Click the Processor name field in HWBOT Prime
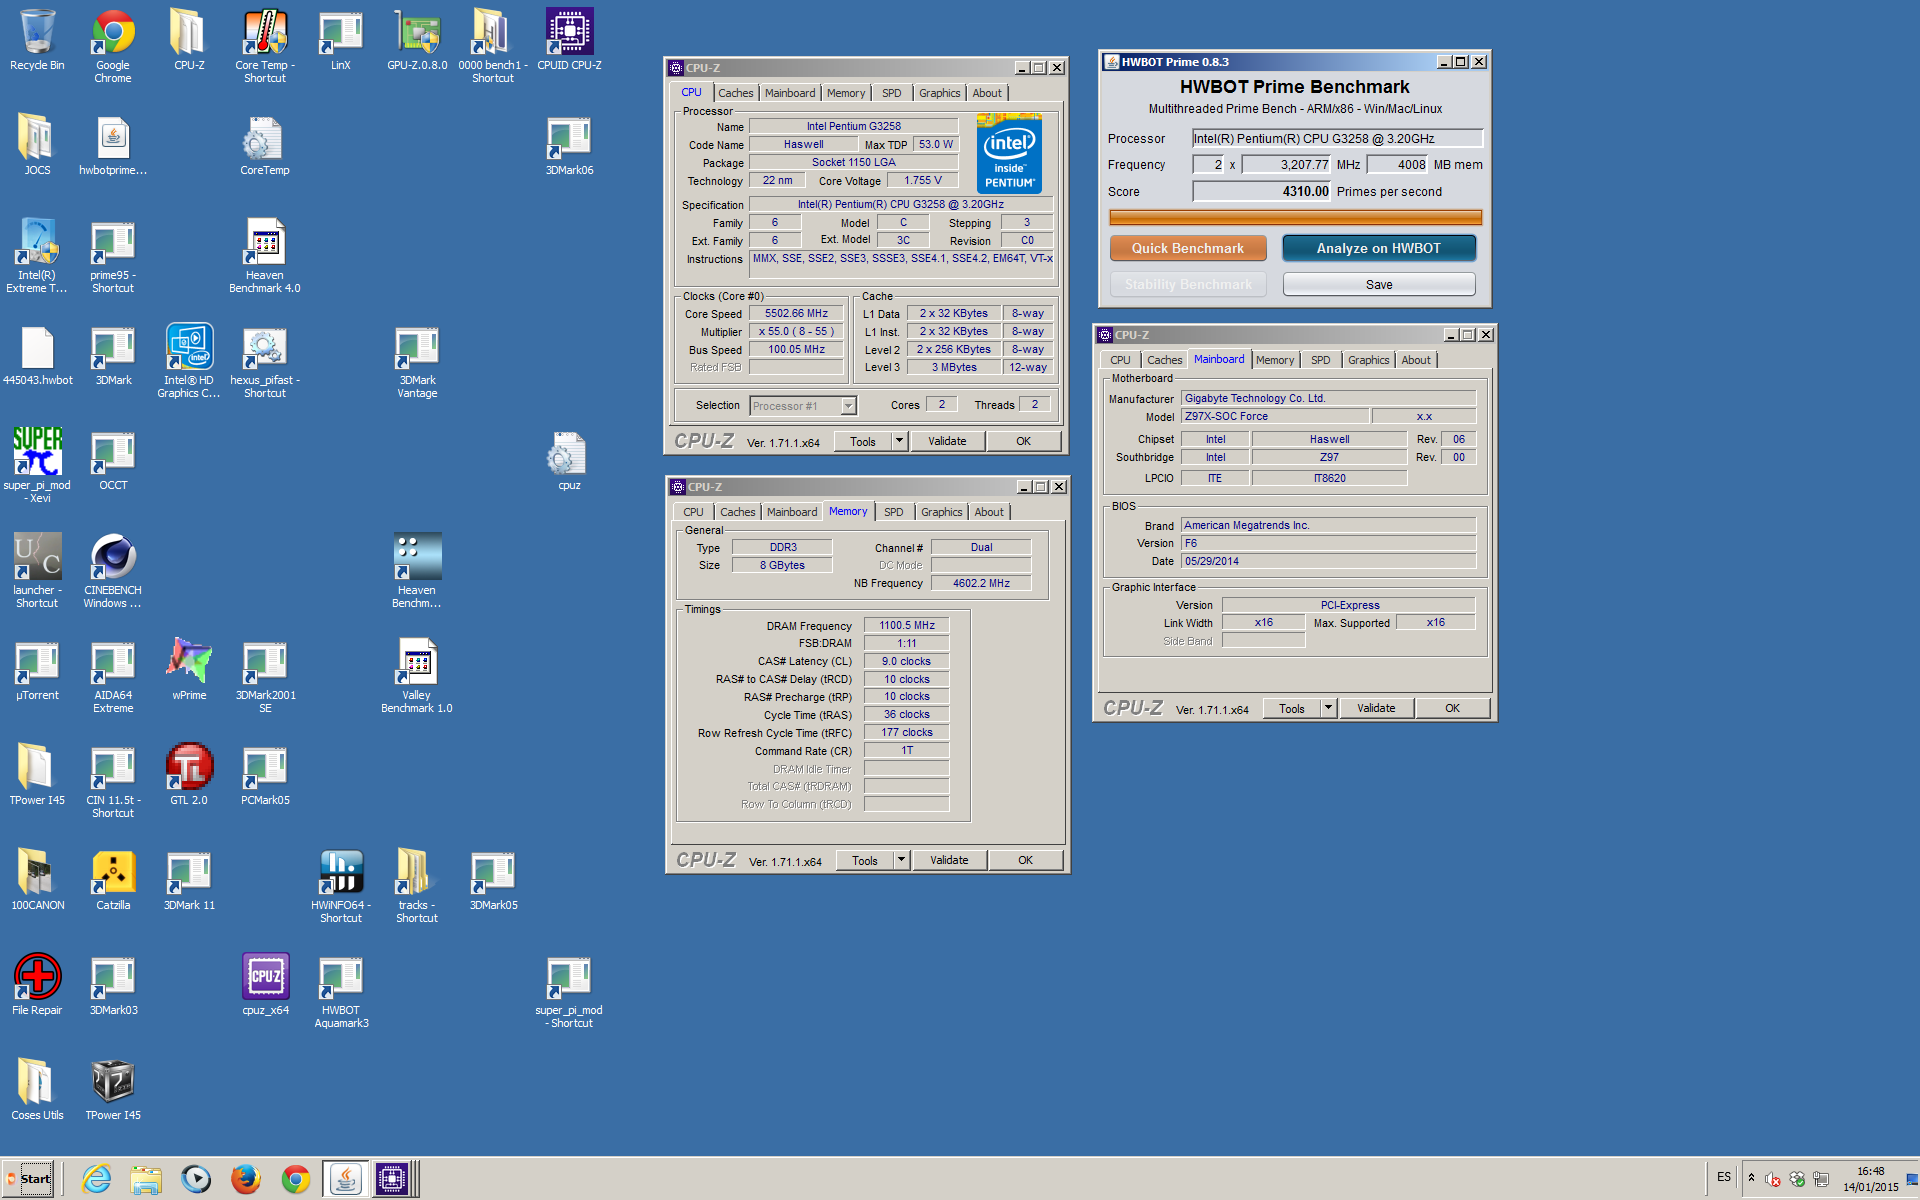The width and height of the screenshot is (1920, 1200). (1336, 138)
